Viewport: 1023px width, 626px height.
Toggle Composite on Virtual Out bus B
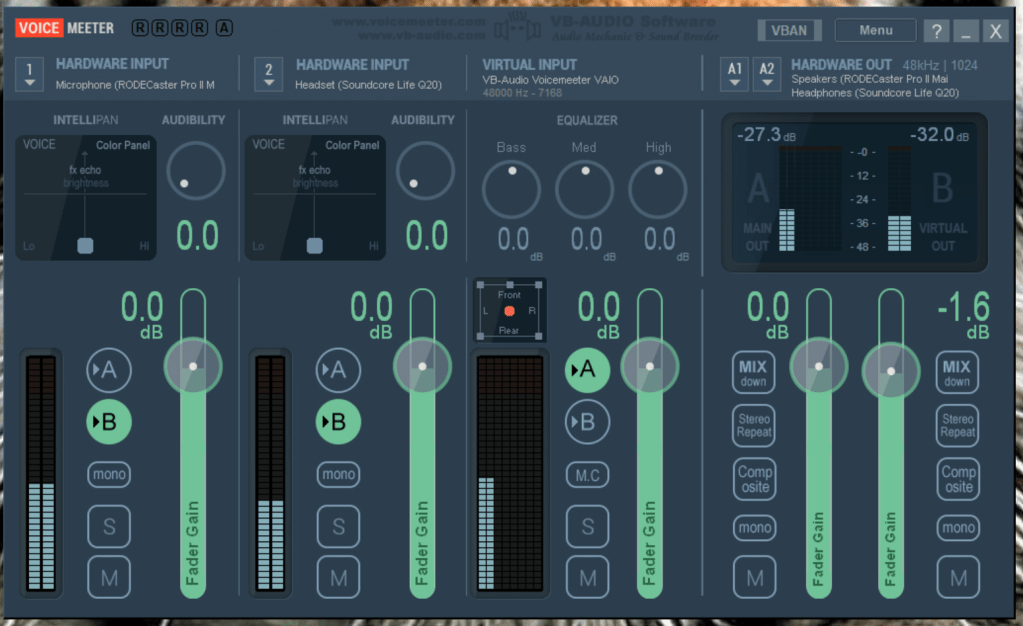pos(958,479)
